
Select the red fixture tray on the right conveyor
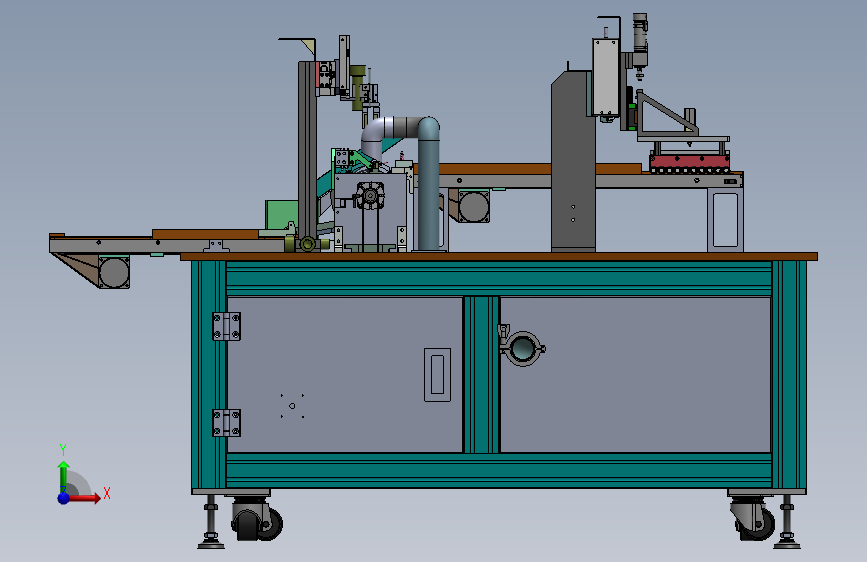coord(690,163)
